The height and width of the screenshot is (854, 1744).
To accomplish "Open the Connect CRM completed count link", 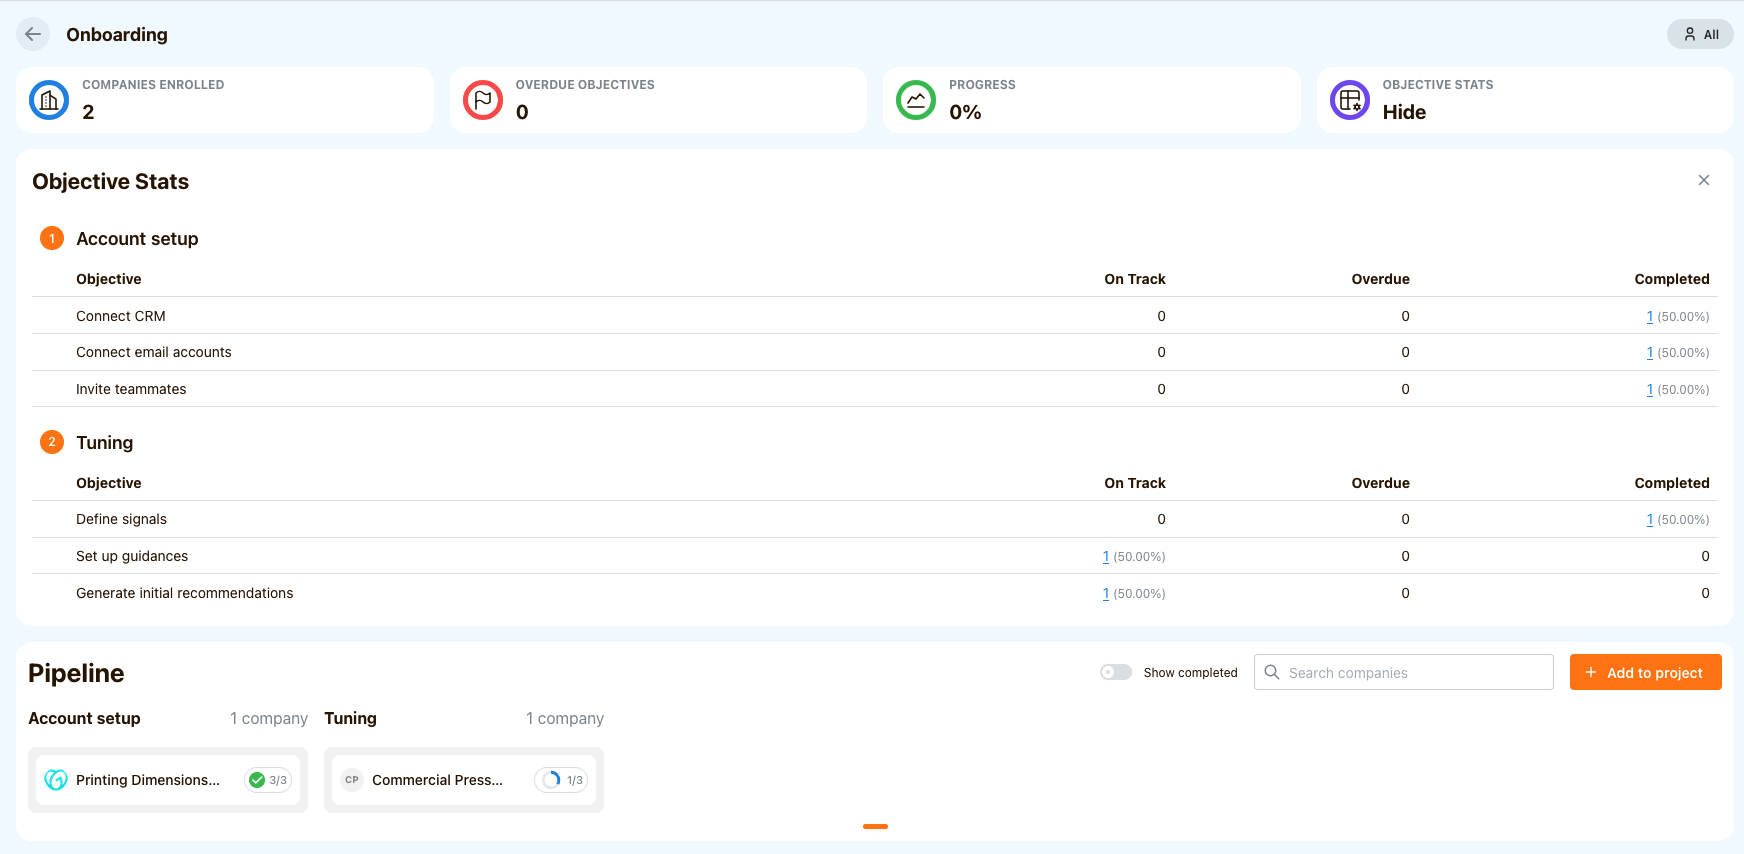I will point(1649,317).
